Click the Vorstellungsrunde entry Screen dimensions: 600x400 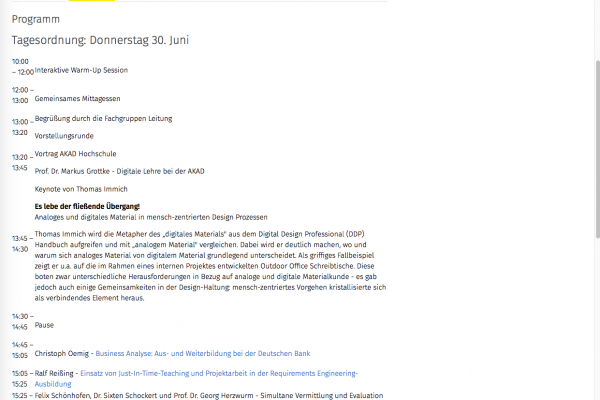[63, 134]
